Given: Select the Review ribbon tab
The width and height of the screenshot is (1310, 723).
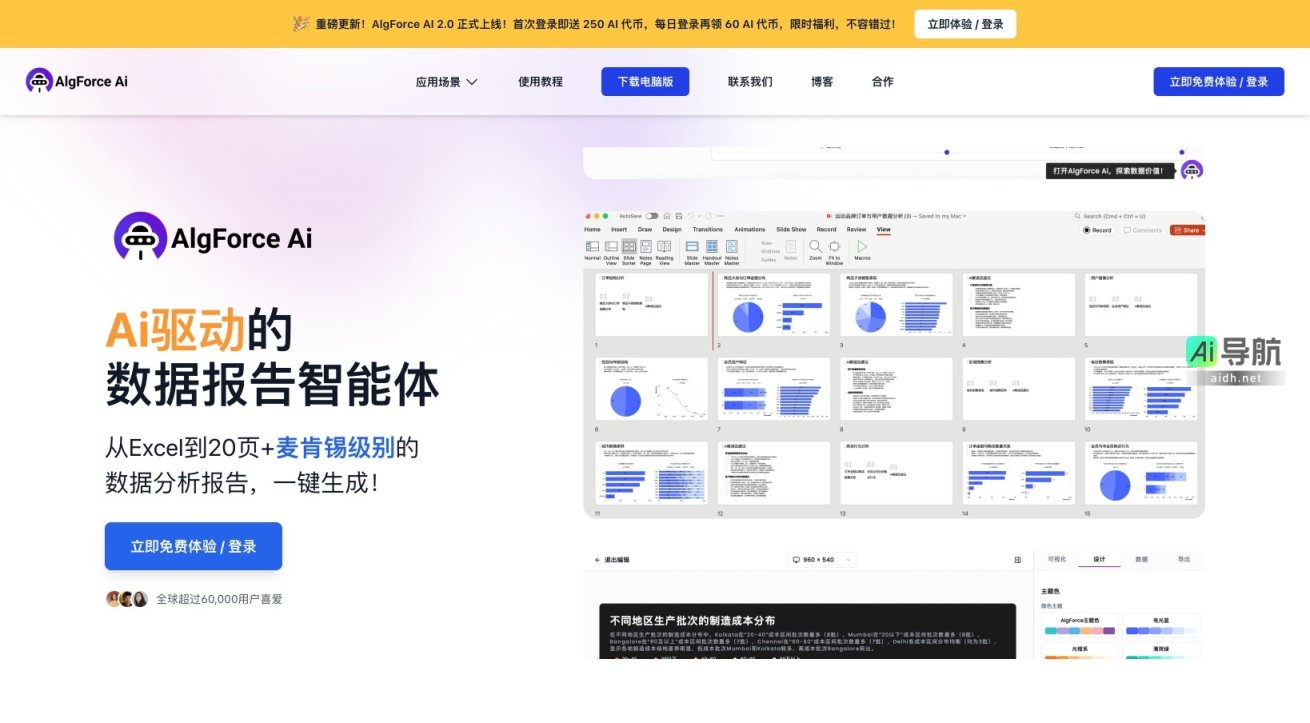Looking at the screenshot, I should click(x=856, y=229).
